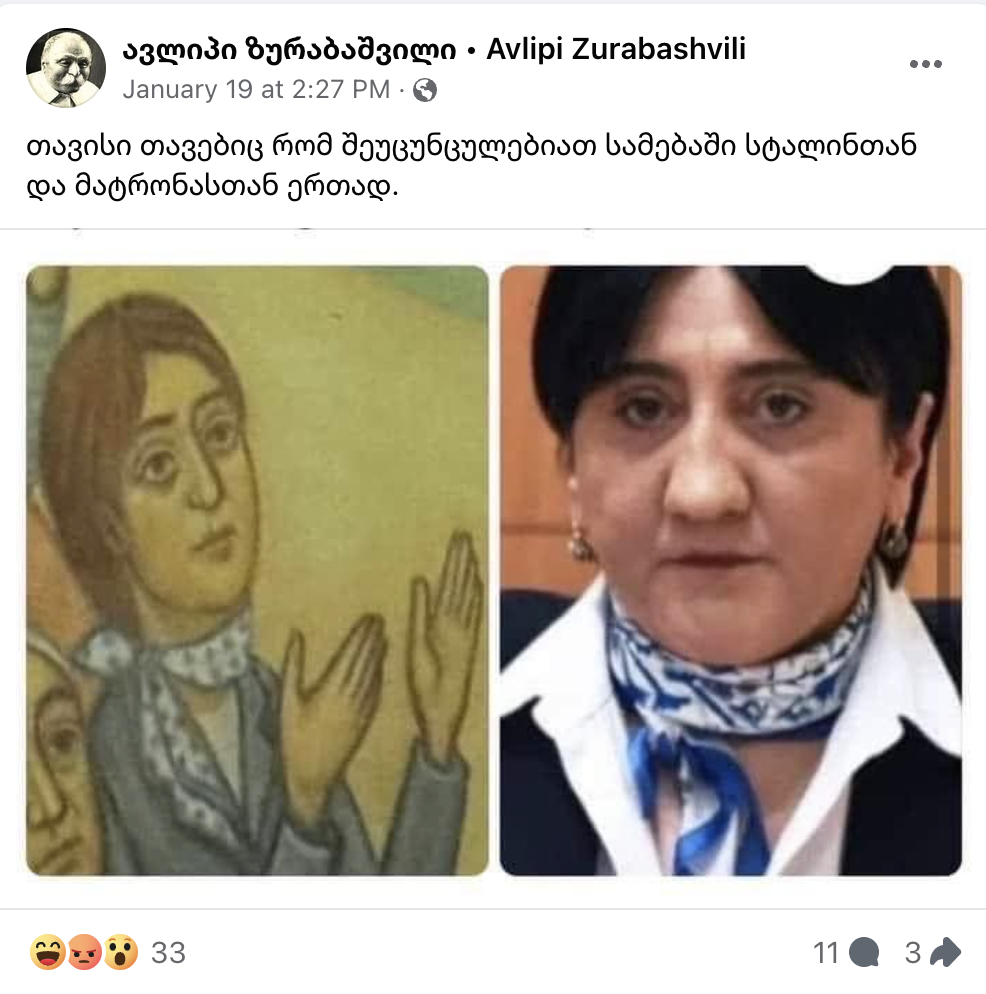Open the post options three-dot menu
986x994 pixels.
pos(925,64)
